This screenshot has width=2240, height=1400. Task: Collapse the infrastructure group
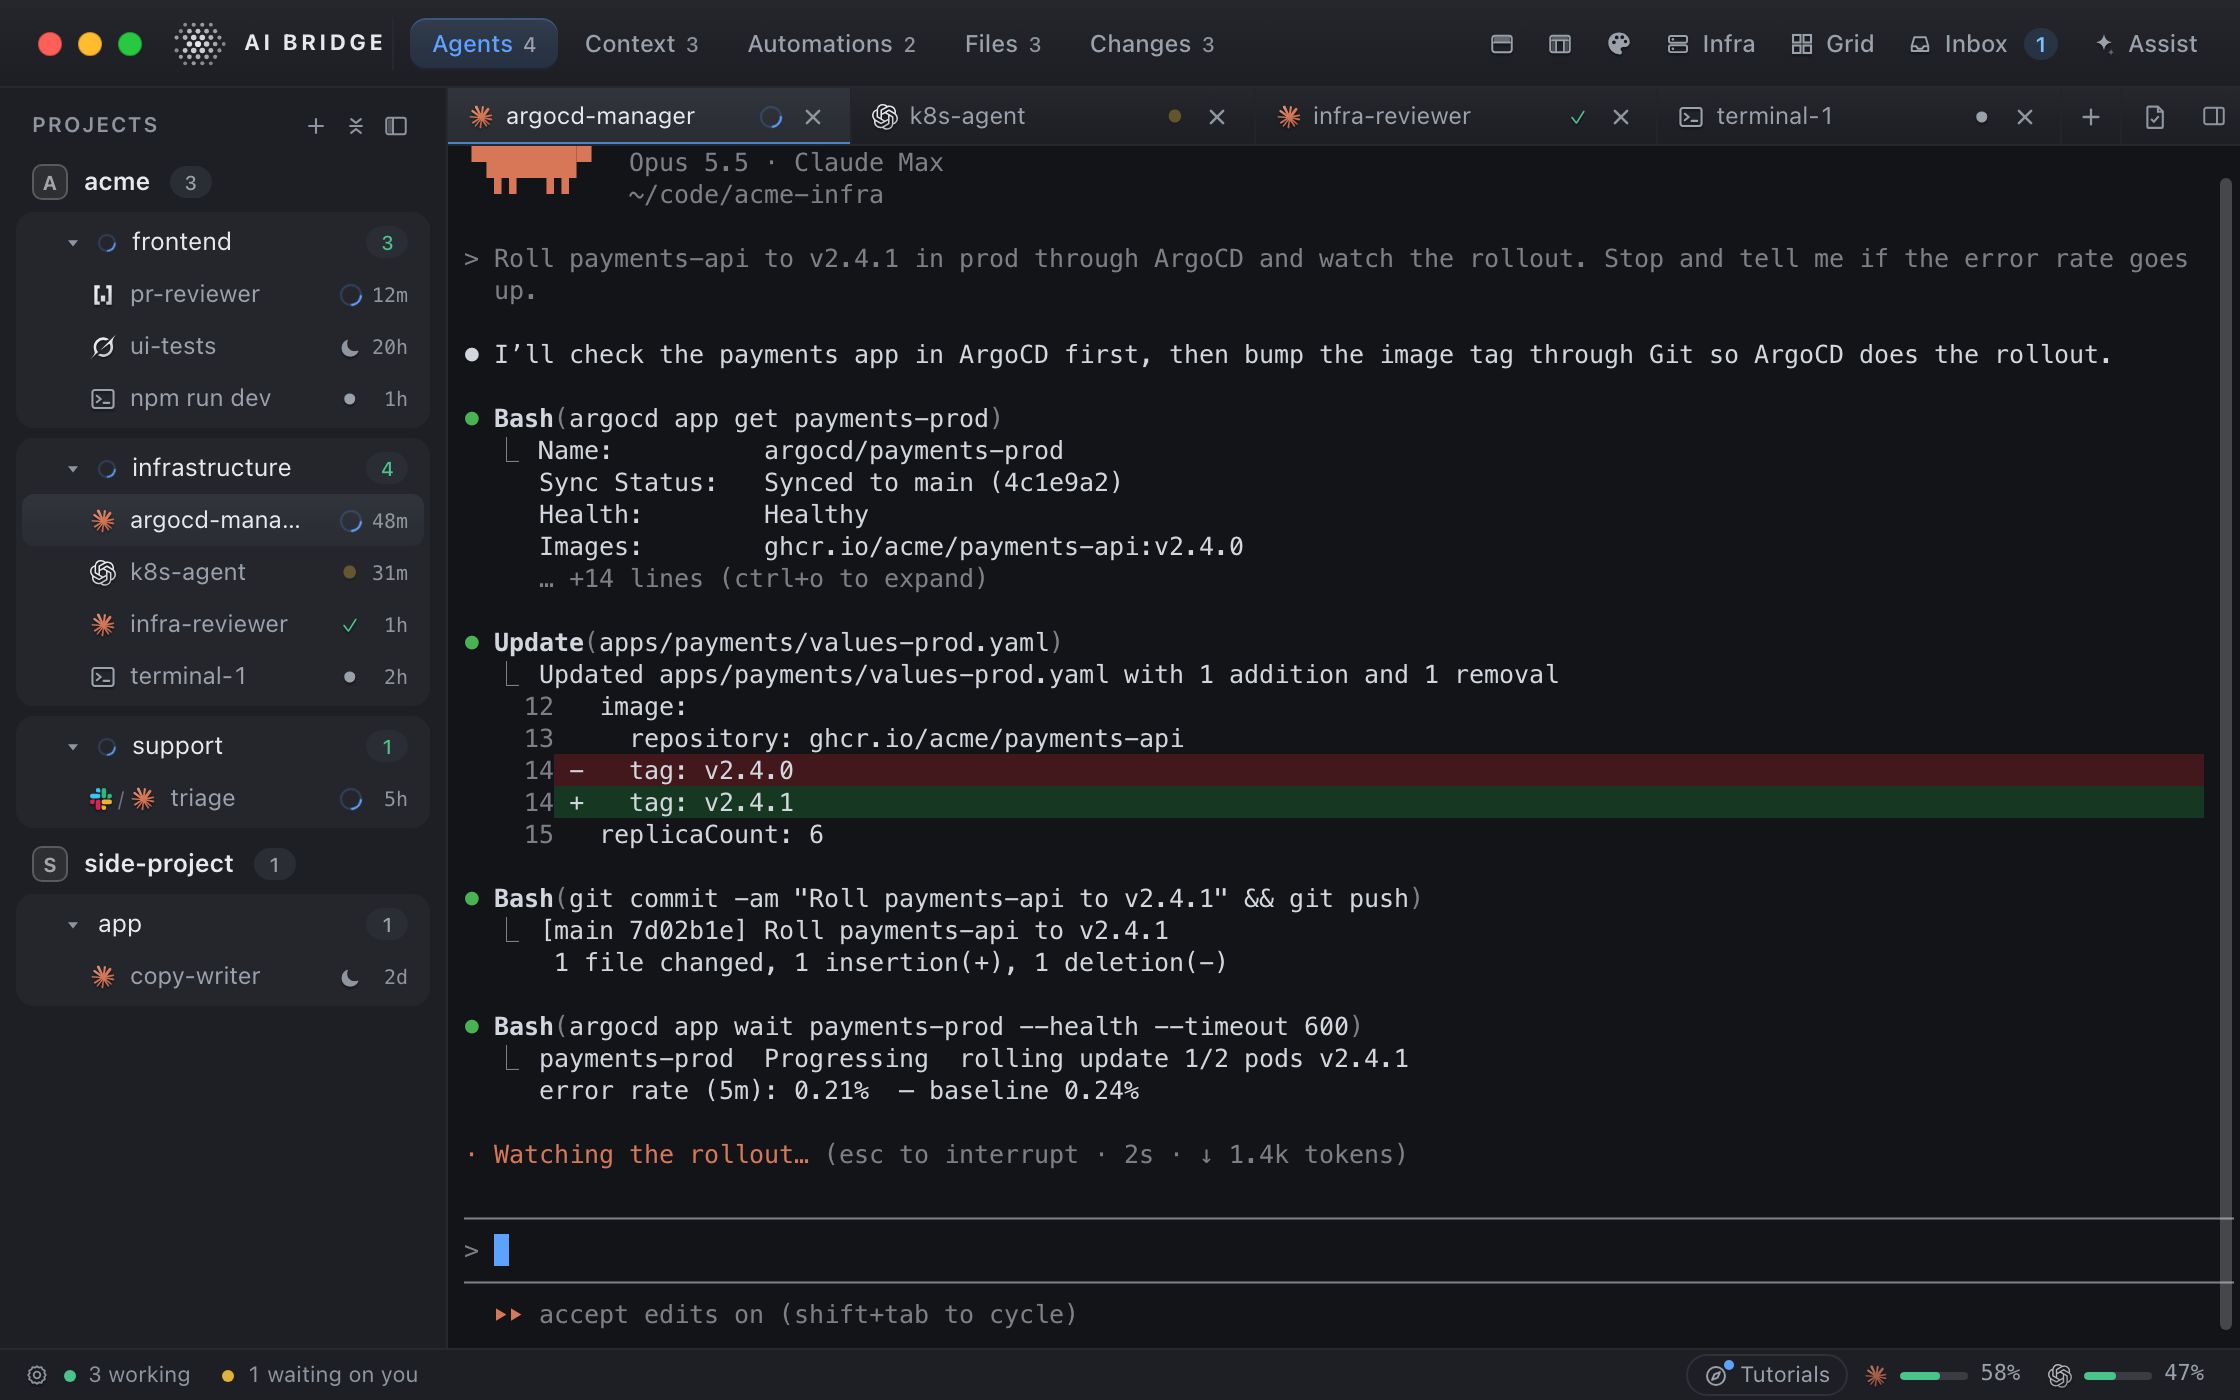click(x=73, y=468)
